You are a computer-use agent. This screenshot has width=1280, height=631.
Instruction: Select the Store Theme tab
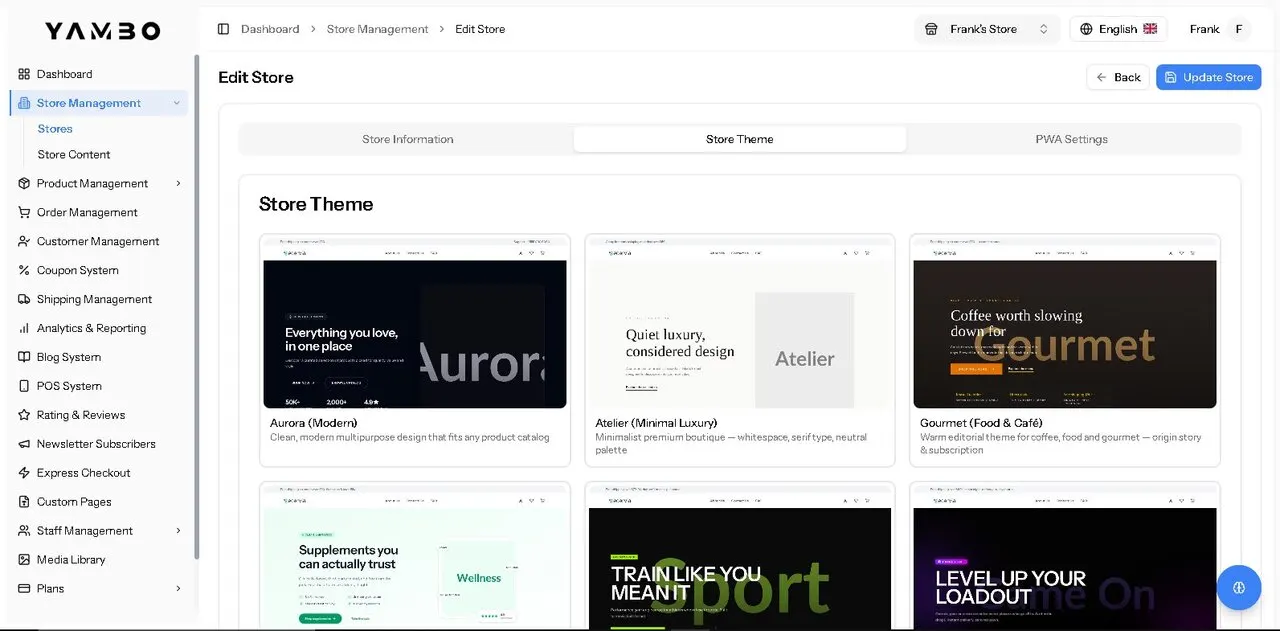point(740,139)
